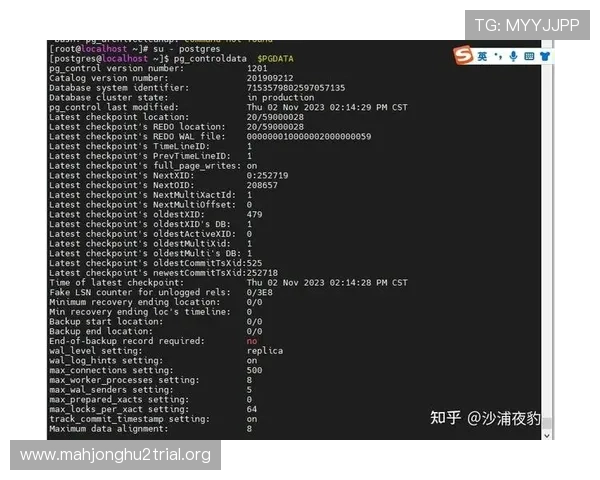Click the oldestCommitTsXid value '525'
The width and height of the screenshot is (600, 480).
[254, 263]
